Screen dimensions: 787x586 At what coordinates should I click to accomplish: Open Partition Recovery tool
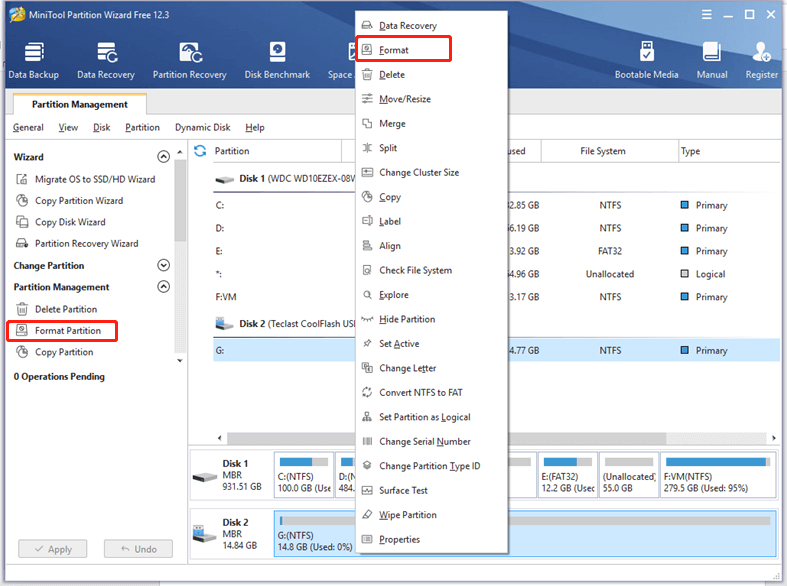tap(190, 59)
